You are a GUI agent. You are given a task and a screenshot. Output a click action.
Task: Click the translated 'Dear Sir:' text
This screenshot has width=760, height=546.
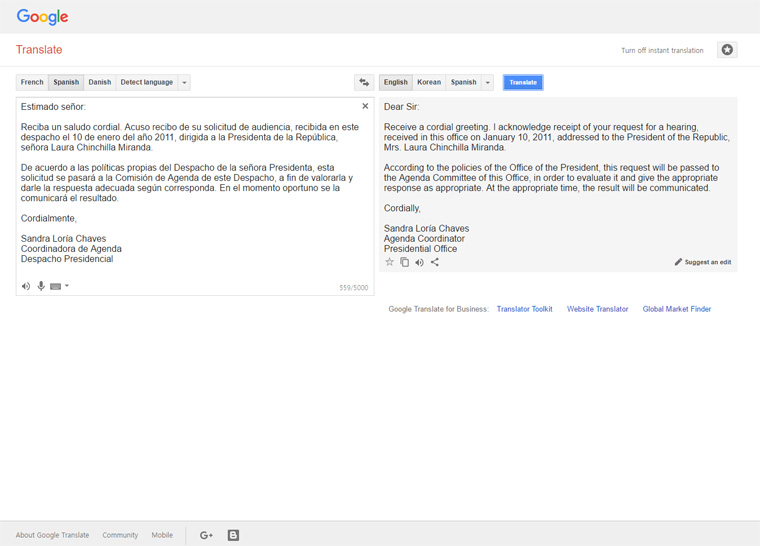[401, 107]
